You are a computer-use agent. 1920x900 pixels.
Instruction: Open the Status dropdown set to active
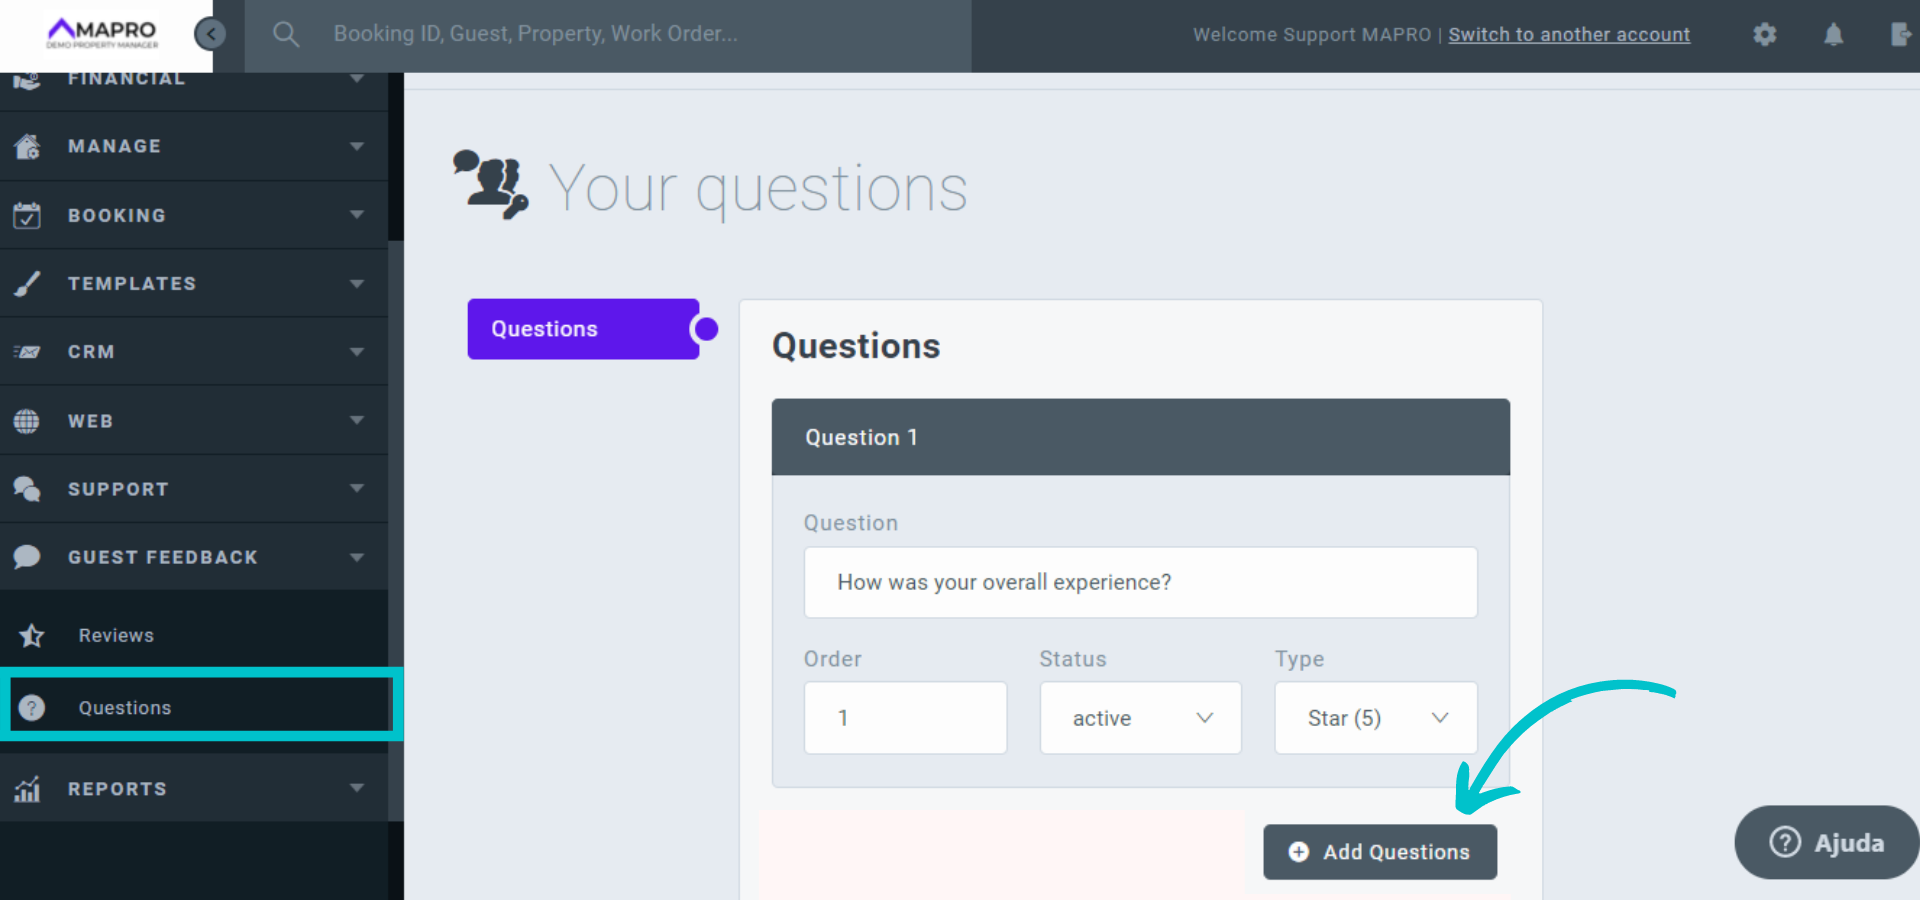[1140, 718]
